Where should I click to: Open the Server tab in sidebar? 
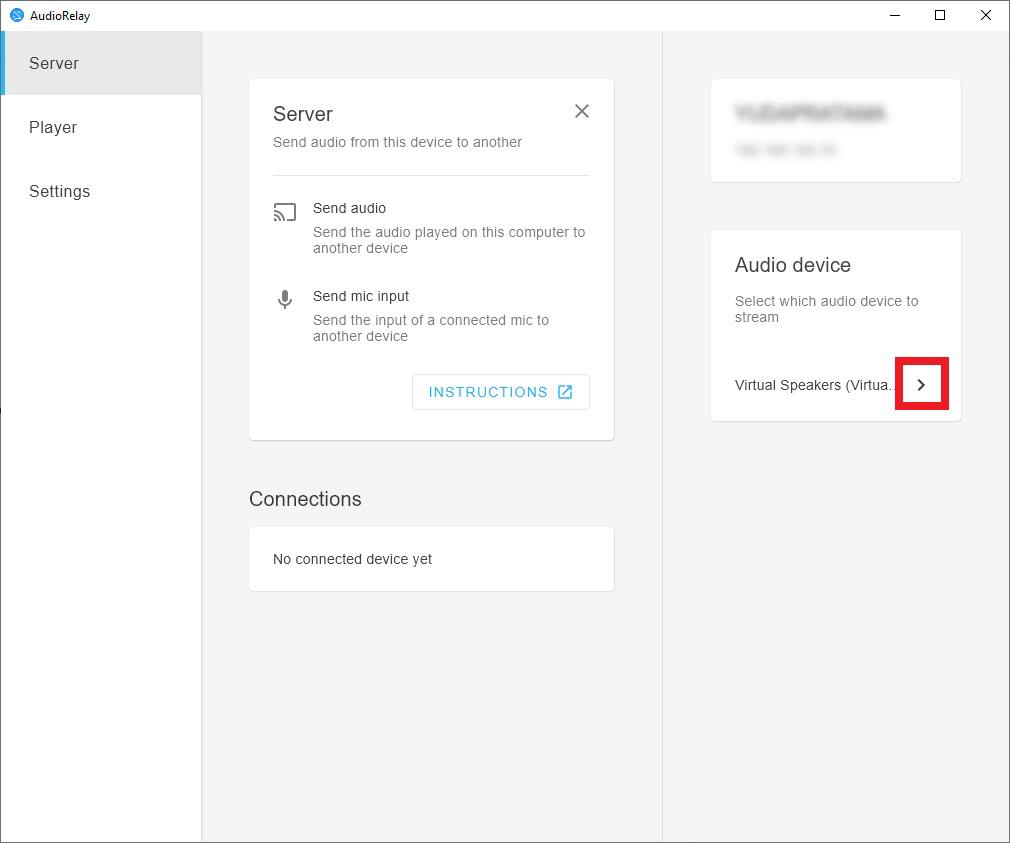[101, 63]
